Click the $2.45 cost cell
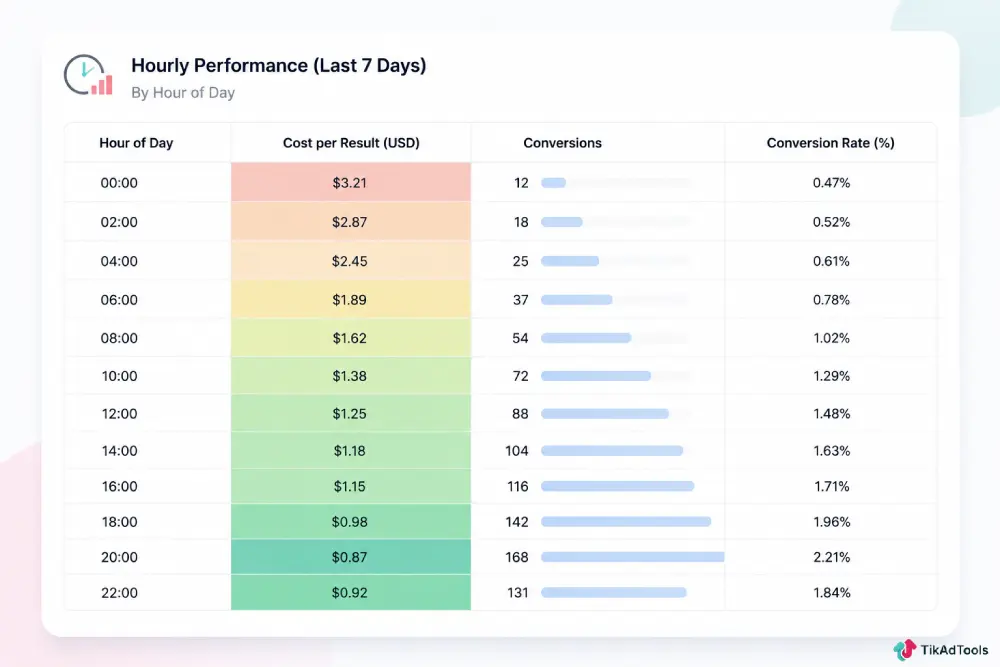This screenshot has width=1000, height=667. pos(351,261)
